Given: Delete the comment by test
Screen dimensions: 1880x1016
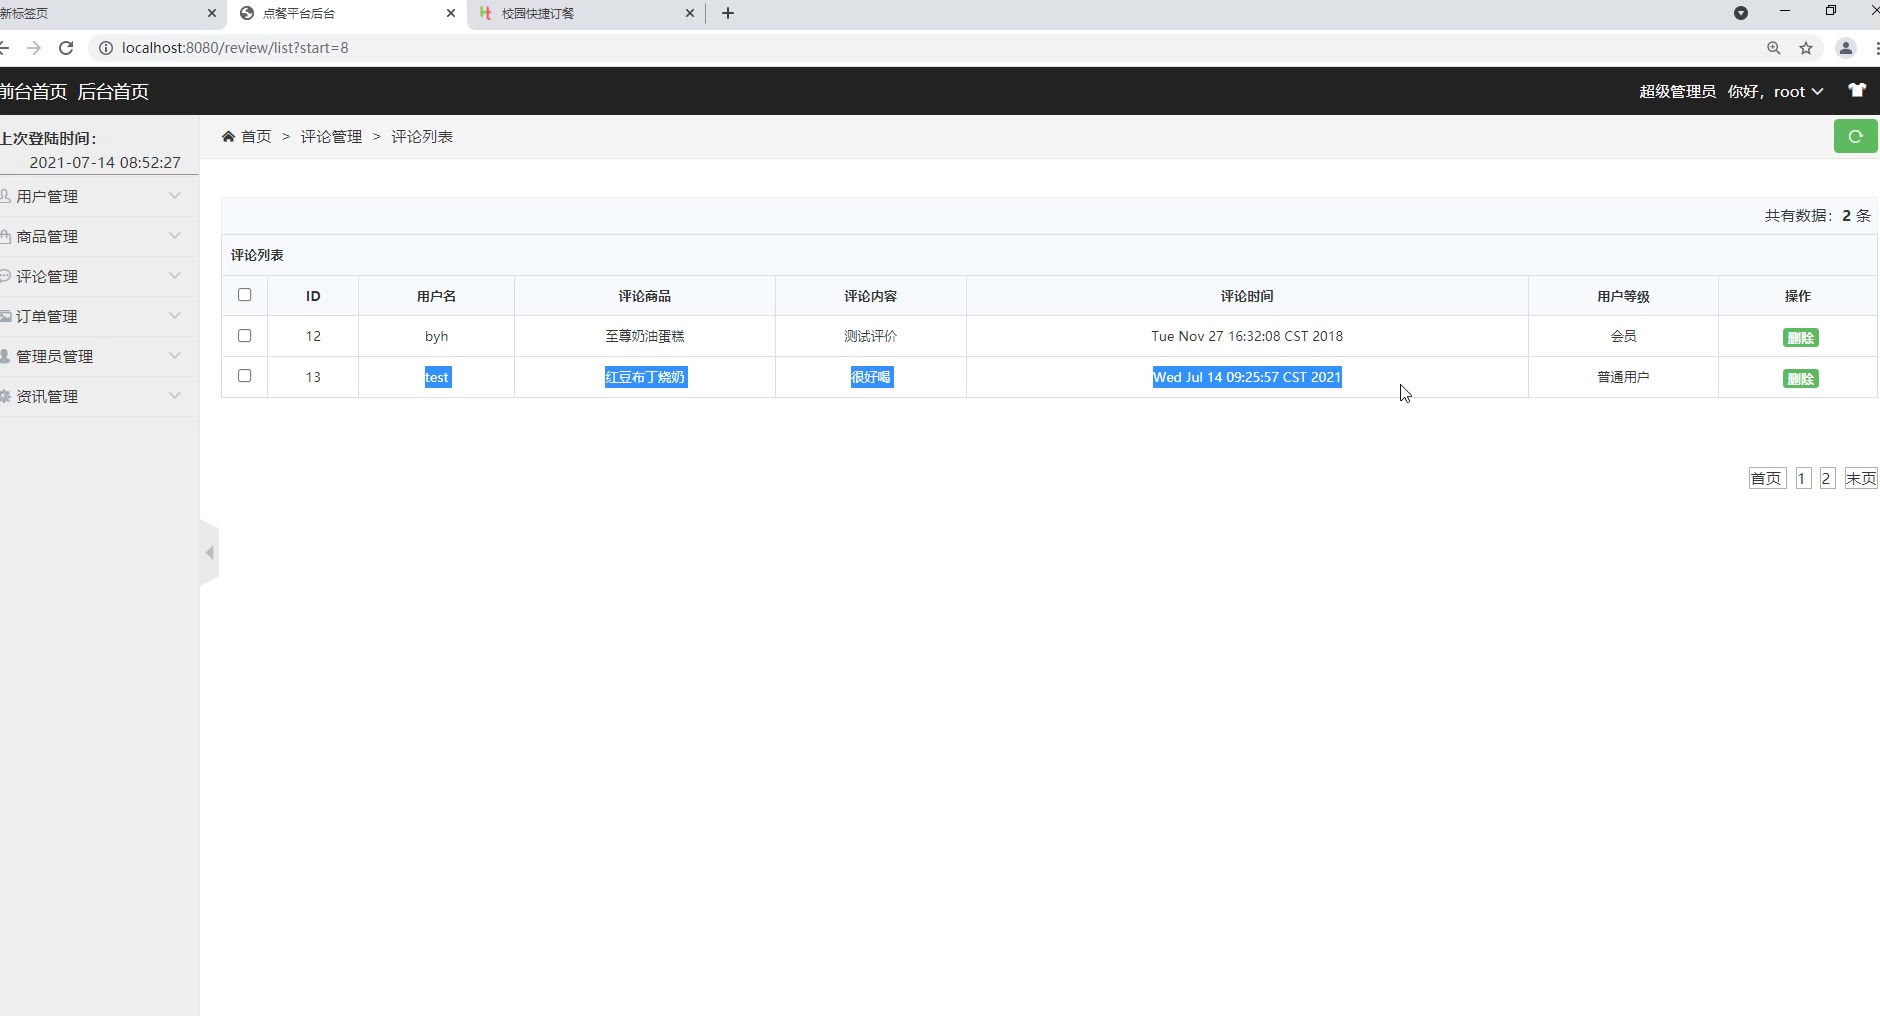Looking at the screenshot, I should pyautogui.click(x=1800, y=378).
